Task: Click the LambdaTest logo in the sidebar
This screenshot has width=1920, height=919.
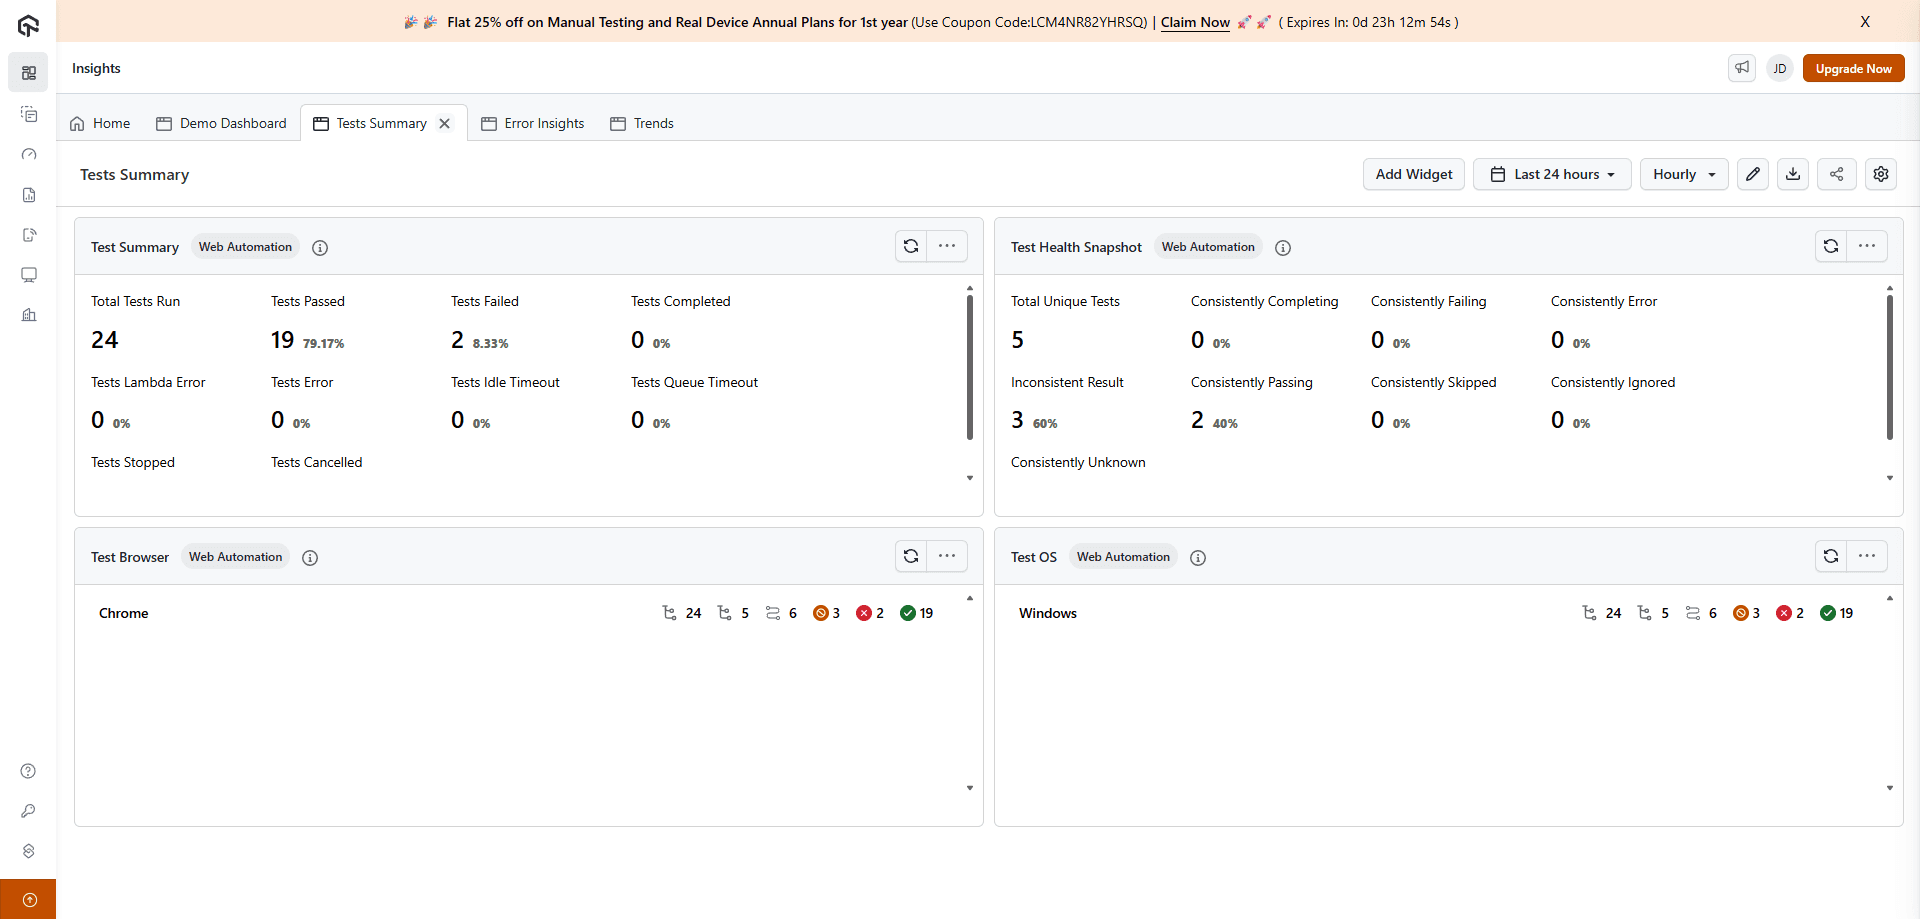Action: coord(28,25)
